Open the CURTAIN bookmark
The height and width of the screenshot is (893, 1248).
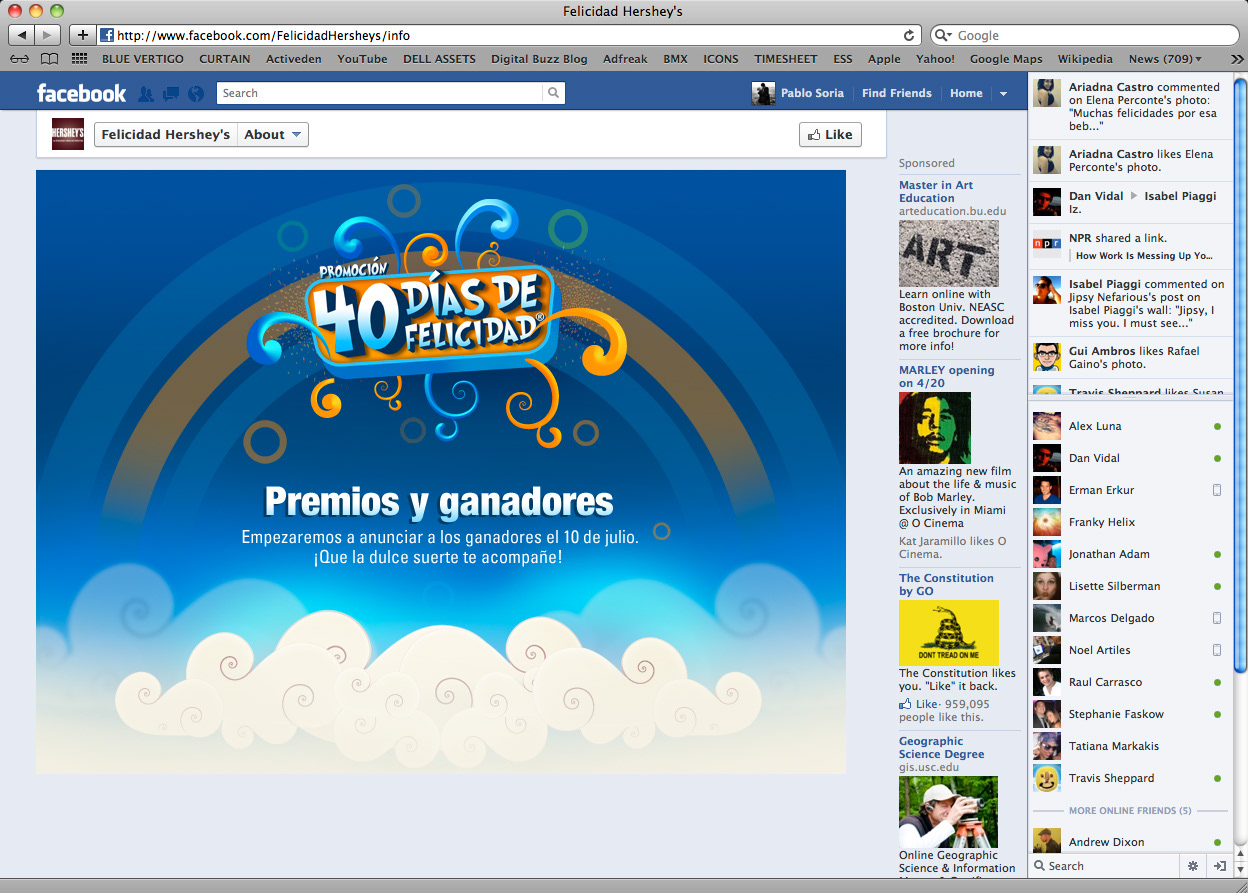225,59
